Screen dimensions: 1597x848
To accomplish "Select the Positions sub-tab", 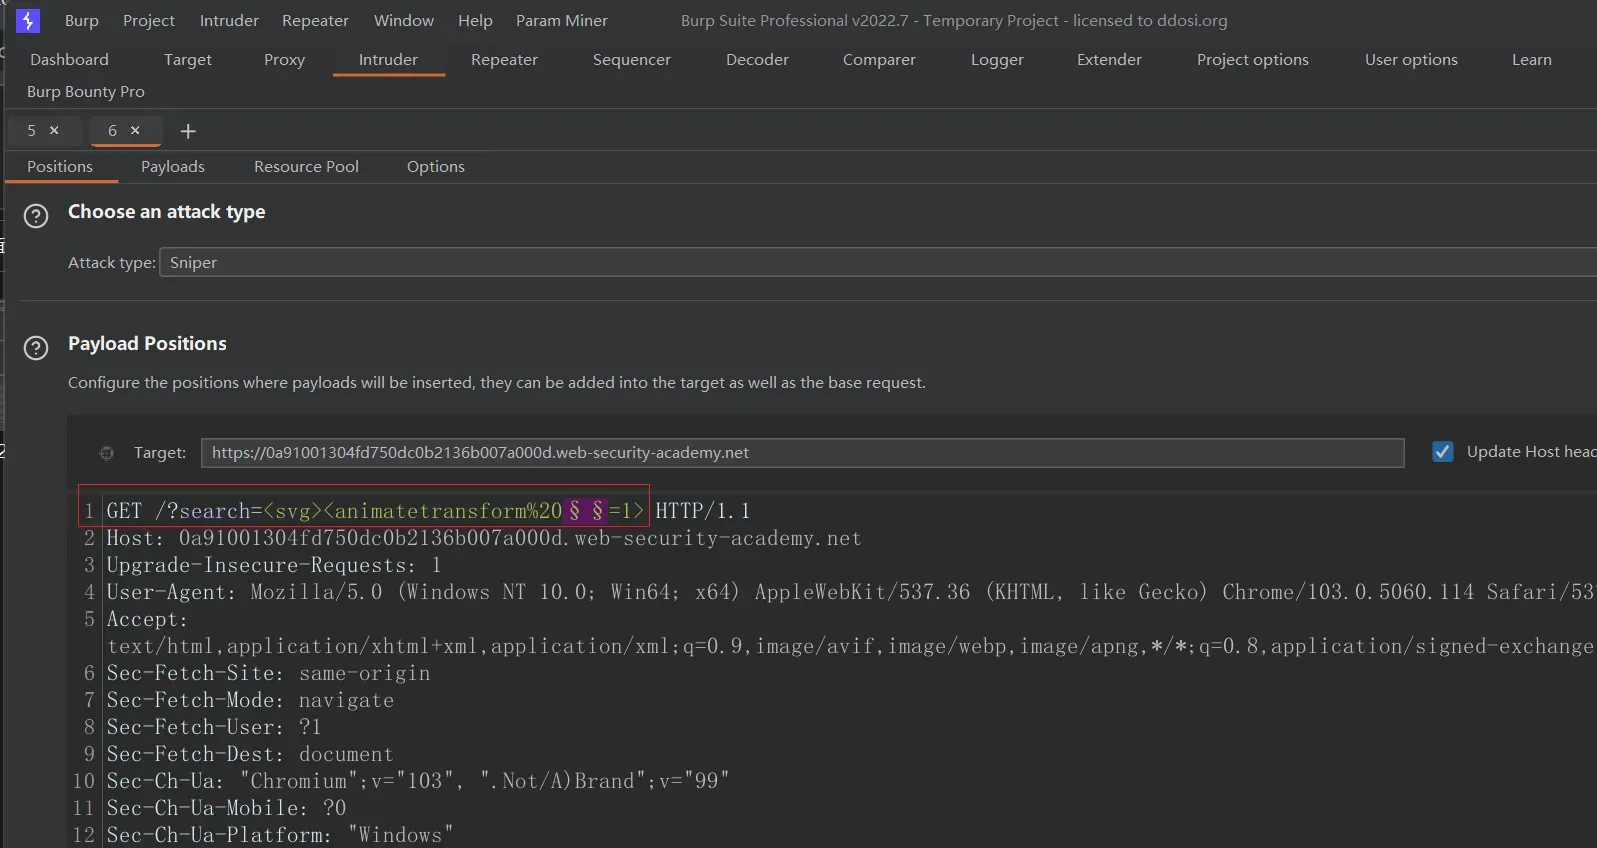I will [x=60, y=166].
